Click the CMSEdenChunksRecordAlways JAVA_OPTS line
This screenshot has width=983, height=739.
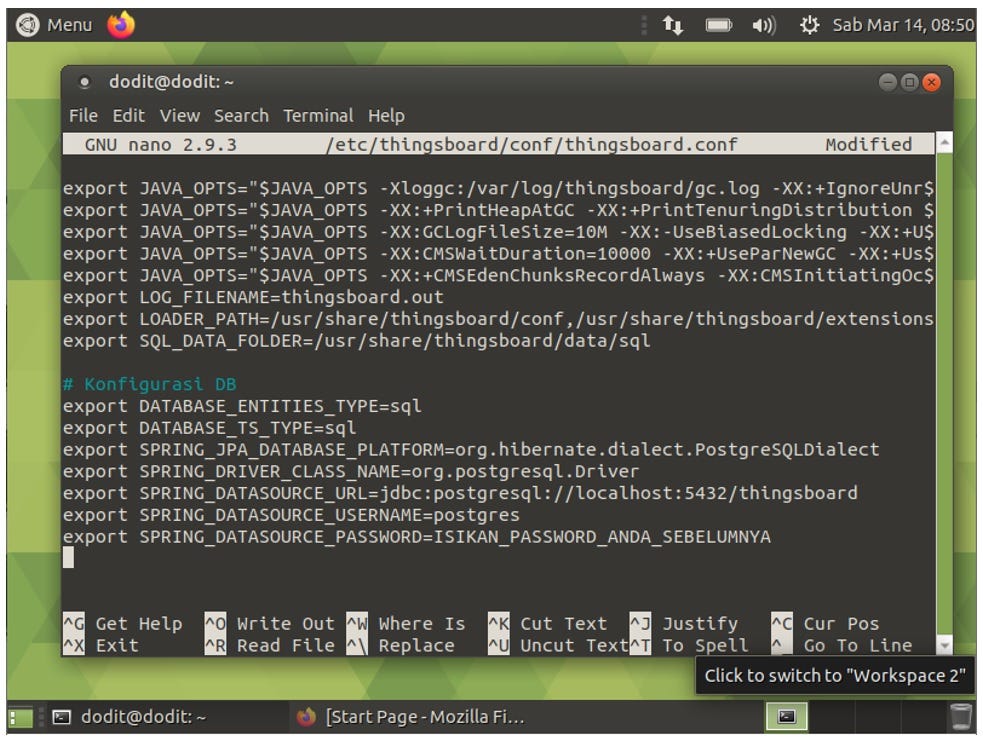pyautogui.click(x=498, y=276)
